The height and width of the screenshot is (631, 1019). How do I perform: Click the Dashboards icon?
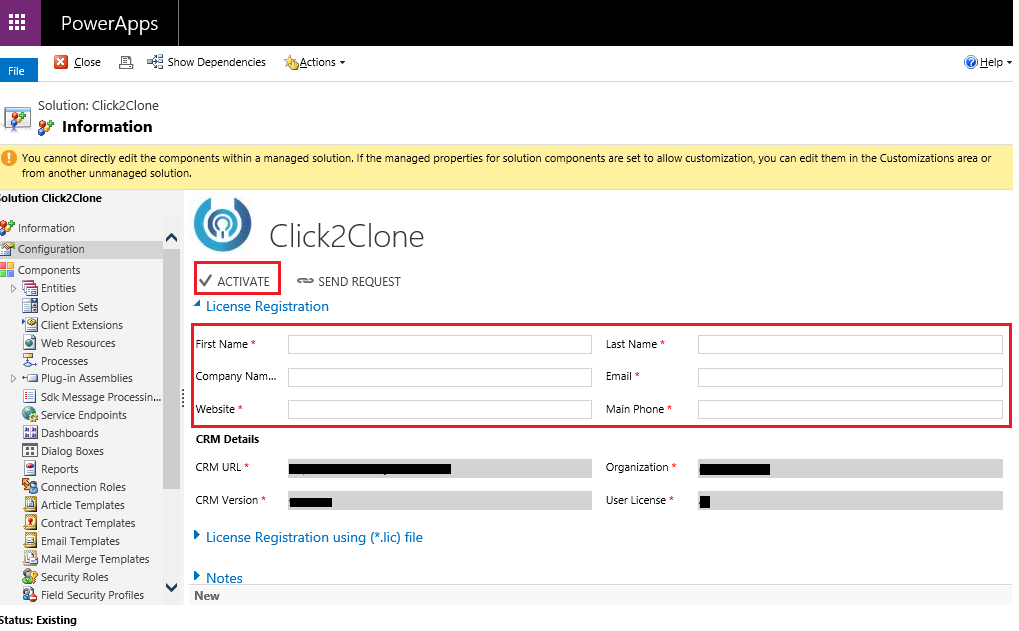[x=30, y=432]
